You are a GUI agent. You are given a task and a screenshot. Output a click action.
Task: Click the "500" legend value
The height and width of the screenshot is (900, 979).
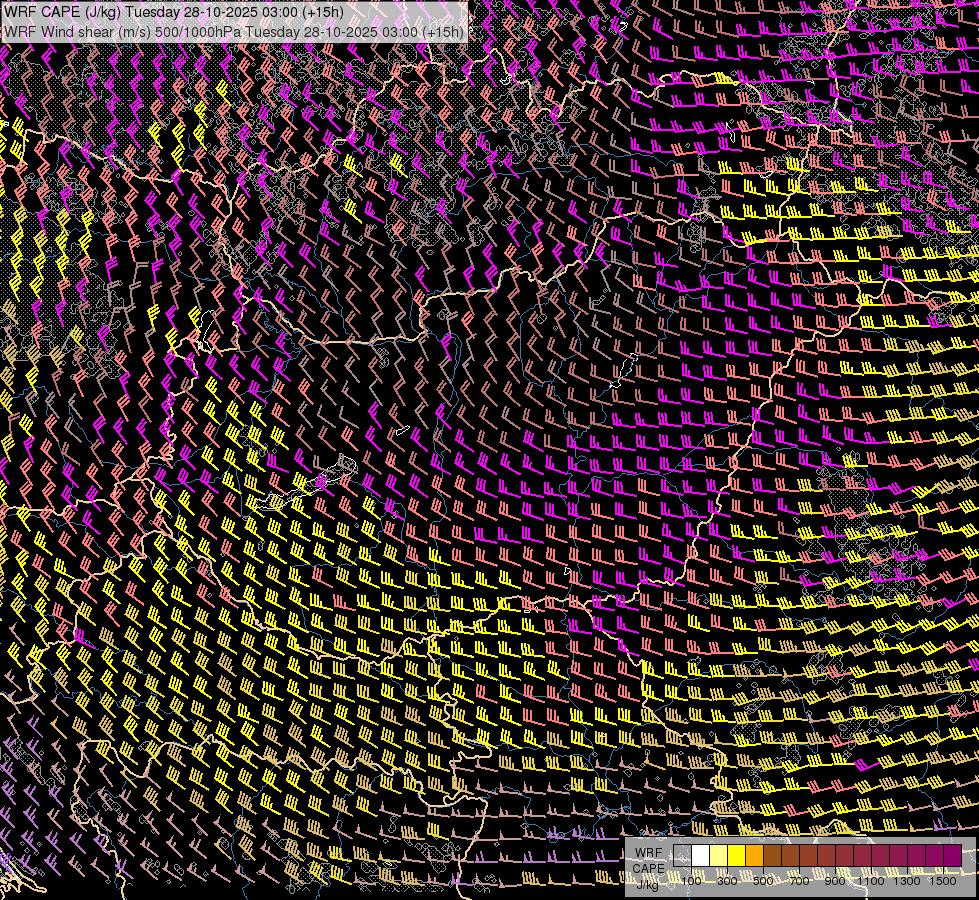763,881
